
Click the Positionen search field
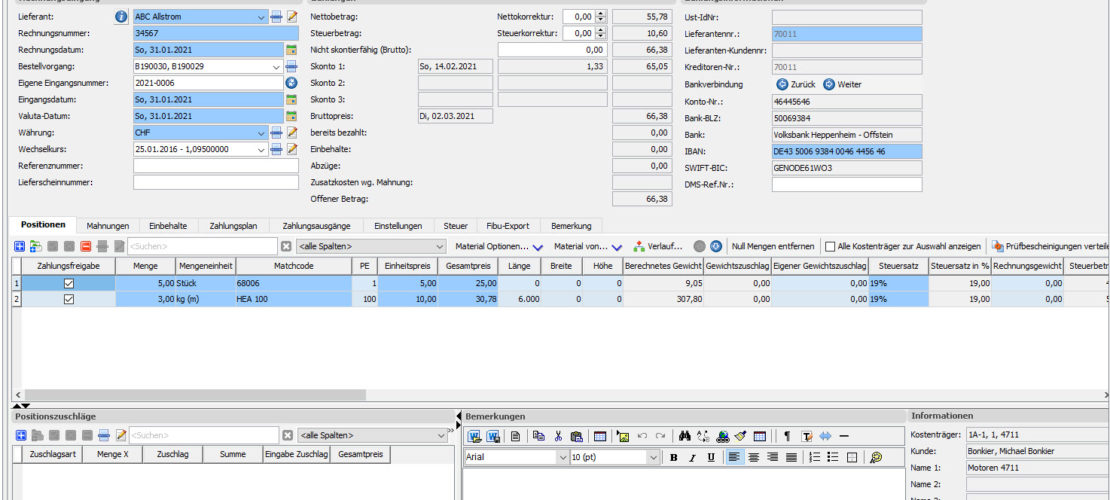(x=202, y=246)
